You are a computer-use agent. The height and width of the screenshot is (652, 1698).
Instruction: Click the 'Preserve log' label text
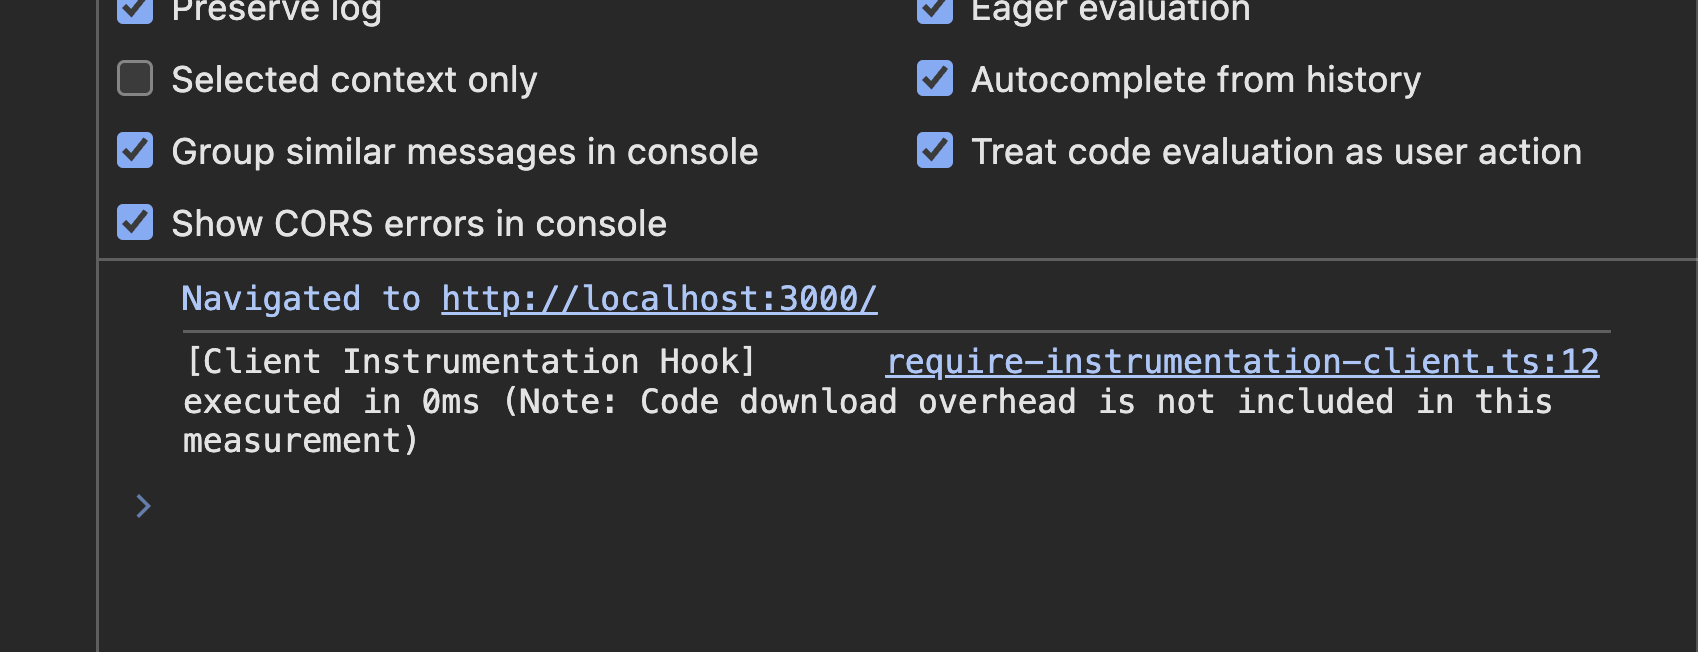point(276,11)
